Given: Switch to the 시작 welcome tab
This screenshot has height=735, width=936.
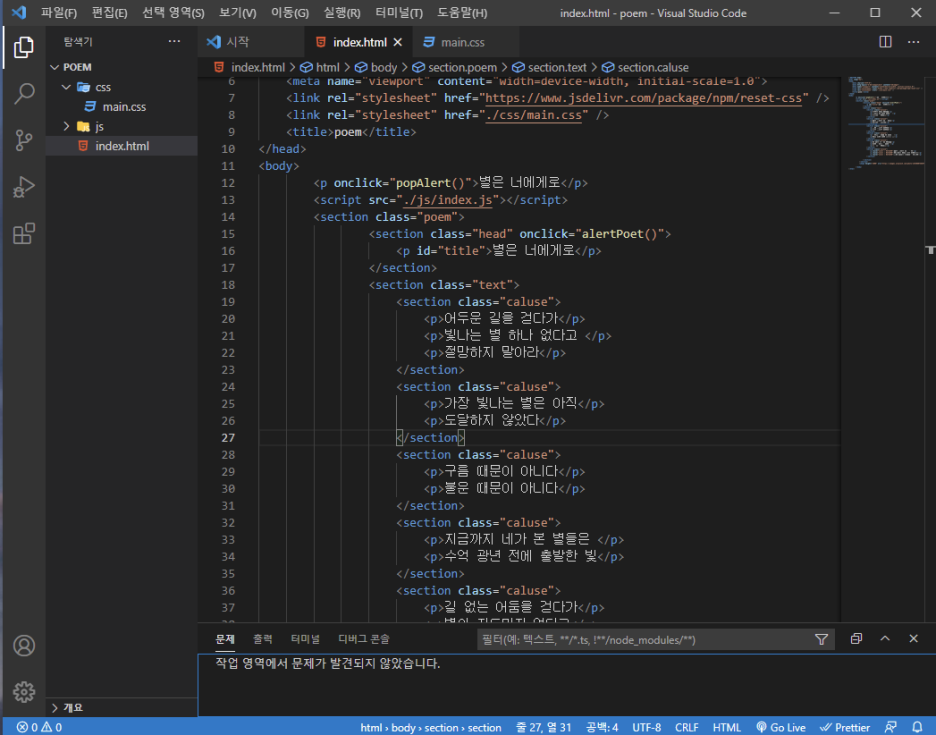Looking at the screenshot, I should pyautogui.click(x=251, y=42).
